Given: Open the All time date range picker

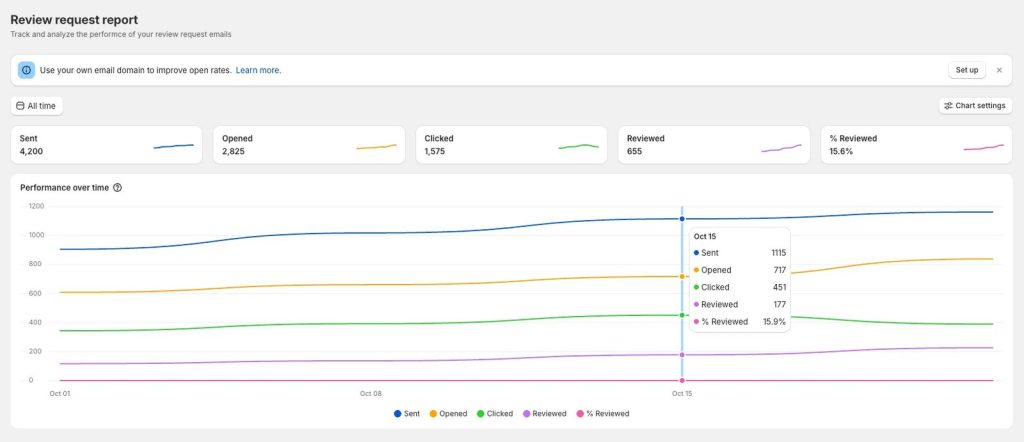Looking at the screenshot, I should (x=36, y=105).
